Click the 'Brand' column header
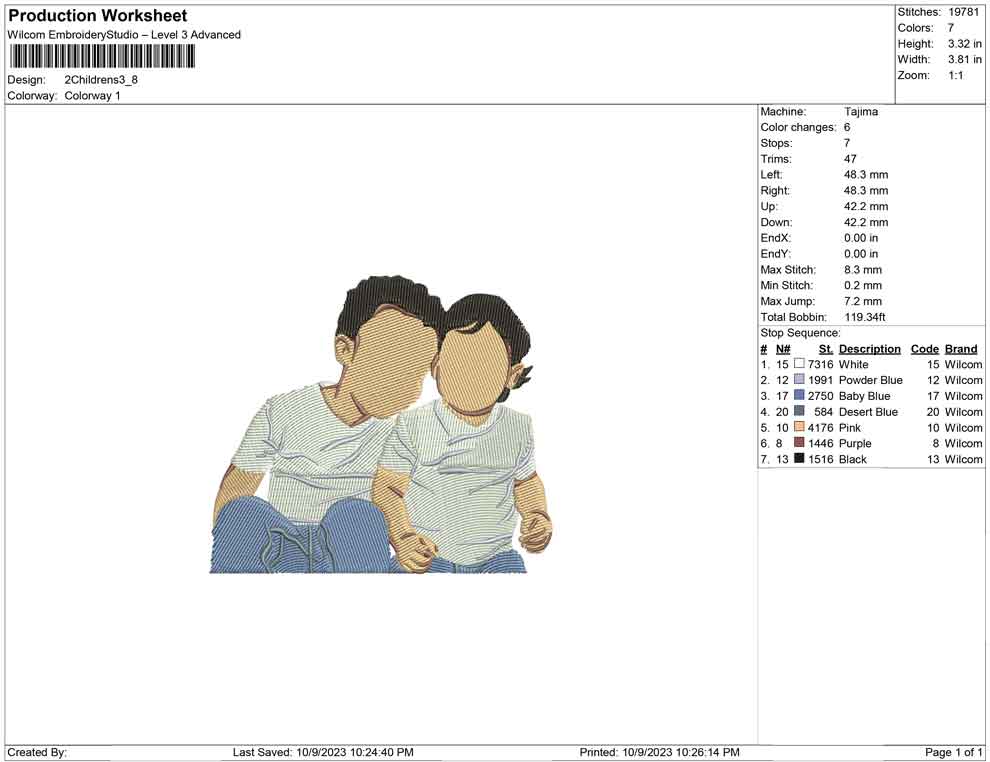 pos(961,348)
